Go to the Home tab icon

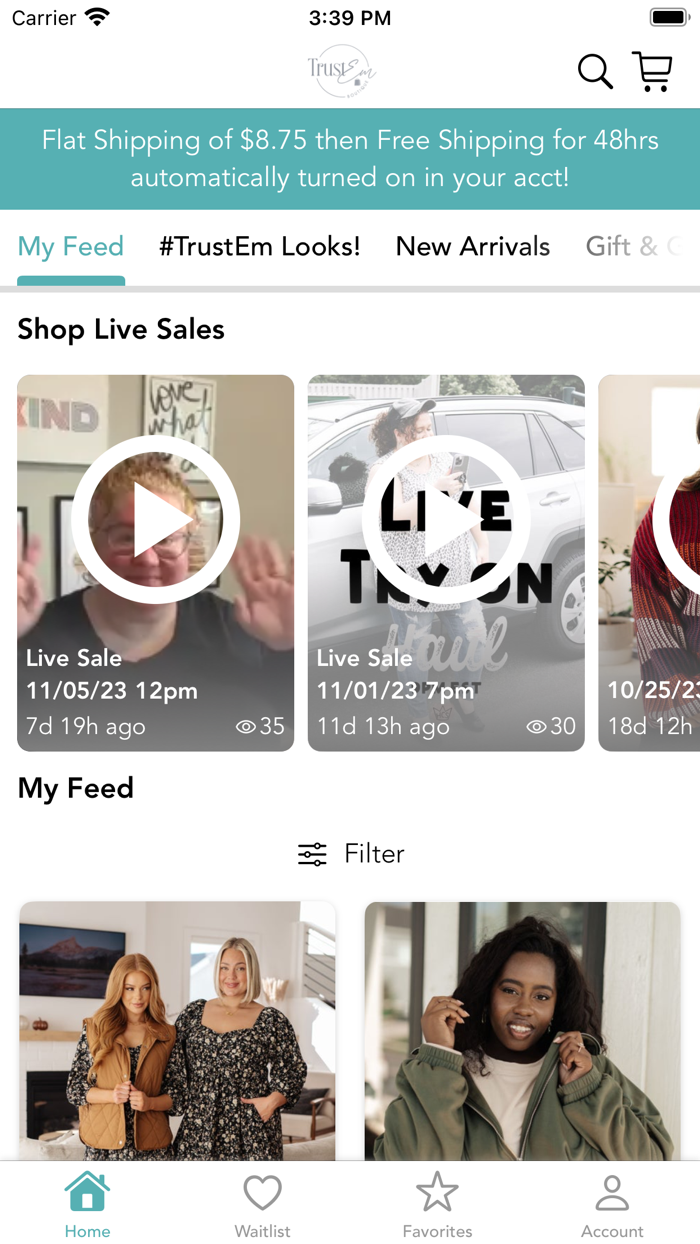click(87, 1192)
